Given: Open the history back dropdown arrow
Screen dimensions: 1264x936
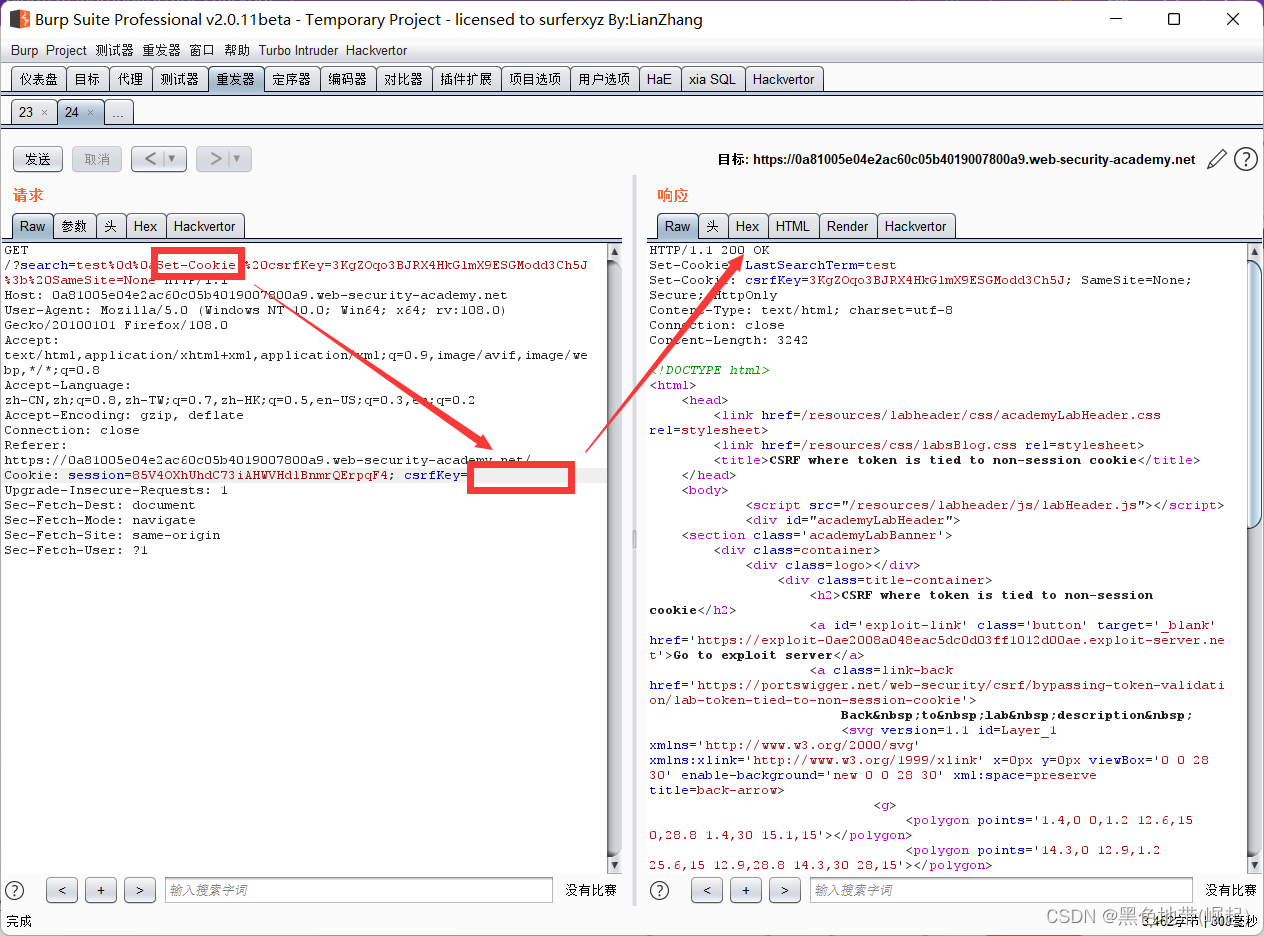Looking at the screenshot, I should pos(172,159).
